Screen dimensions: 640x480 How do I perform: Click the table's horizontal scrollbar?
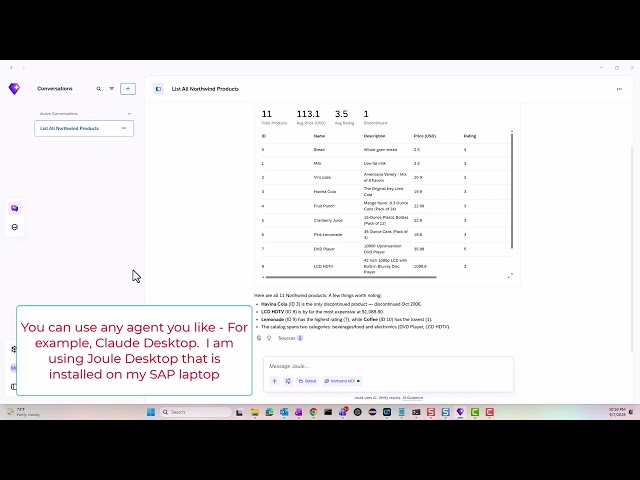351,277
